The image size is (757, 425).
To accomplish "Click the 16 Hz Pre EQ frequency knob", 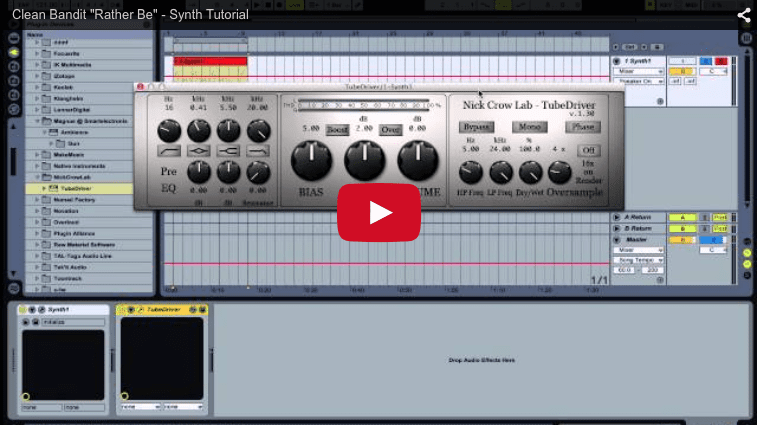I will coord(169,130).
